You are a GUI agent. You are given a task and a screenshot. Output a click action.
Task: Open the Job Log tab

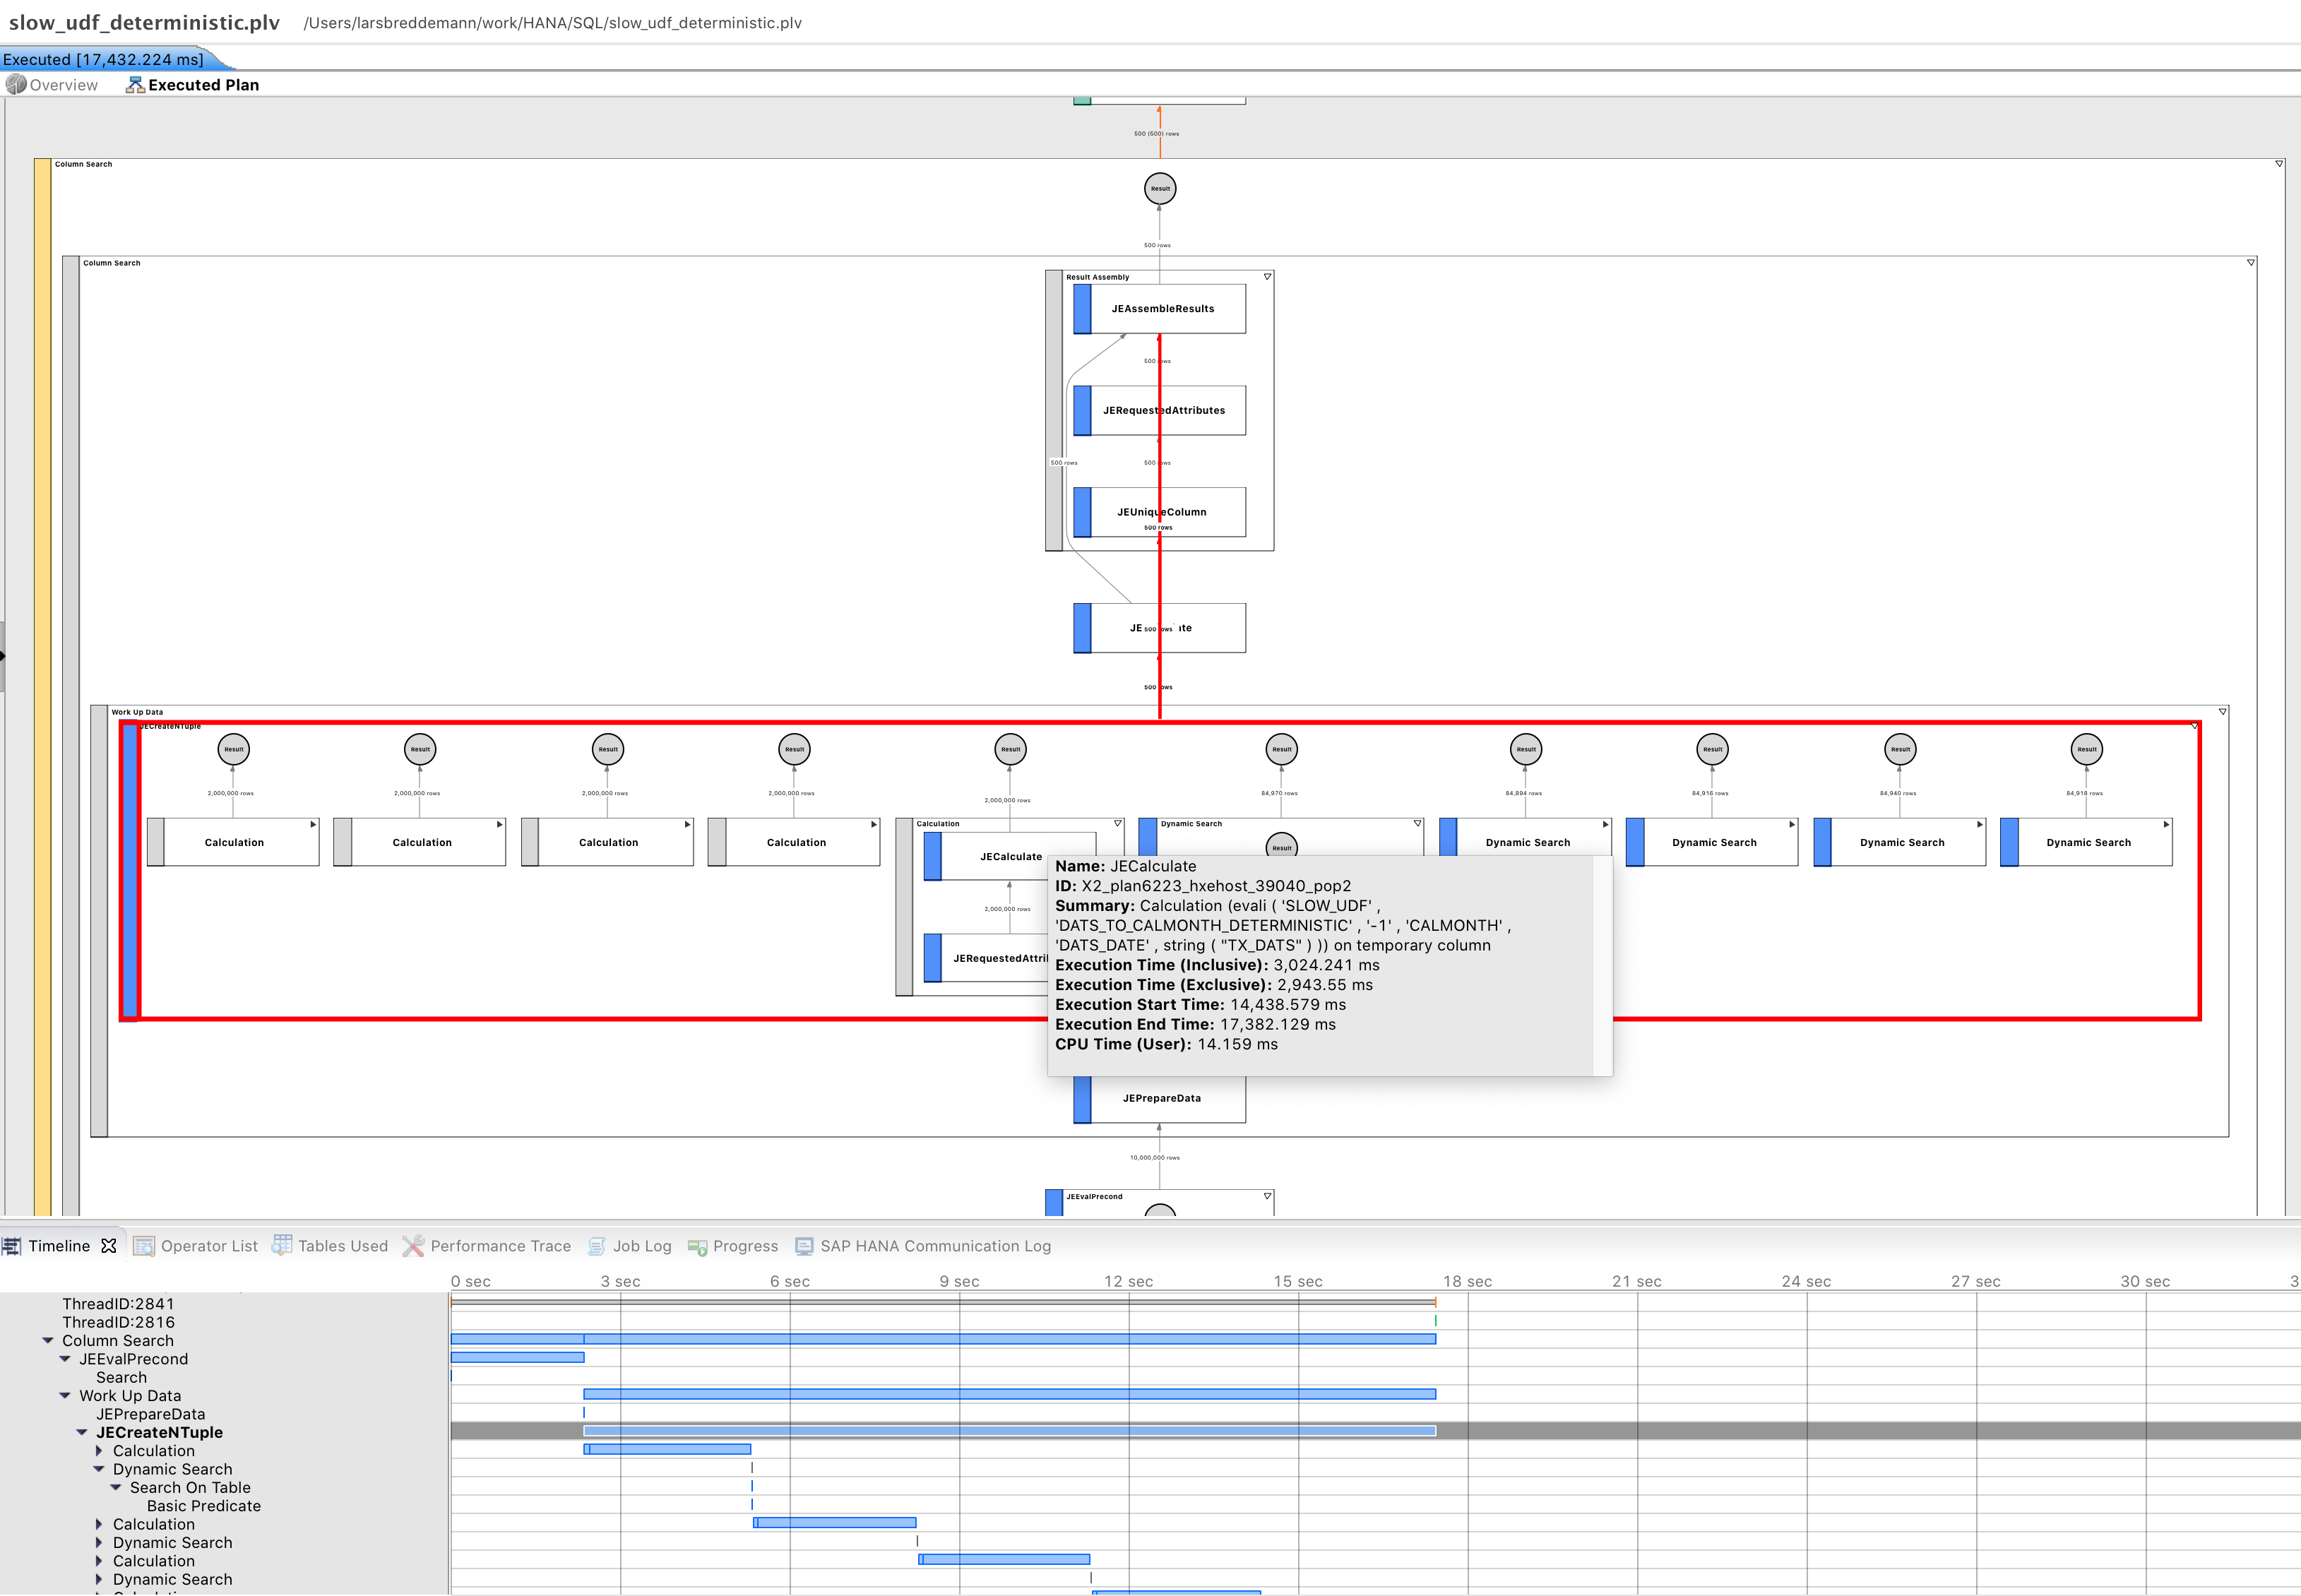(x=629, y=1246)
